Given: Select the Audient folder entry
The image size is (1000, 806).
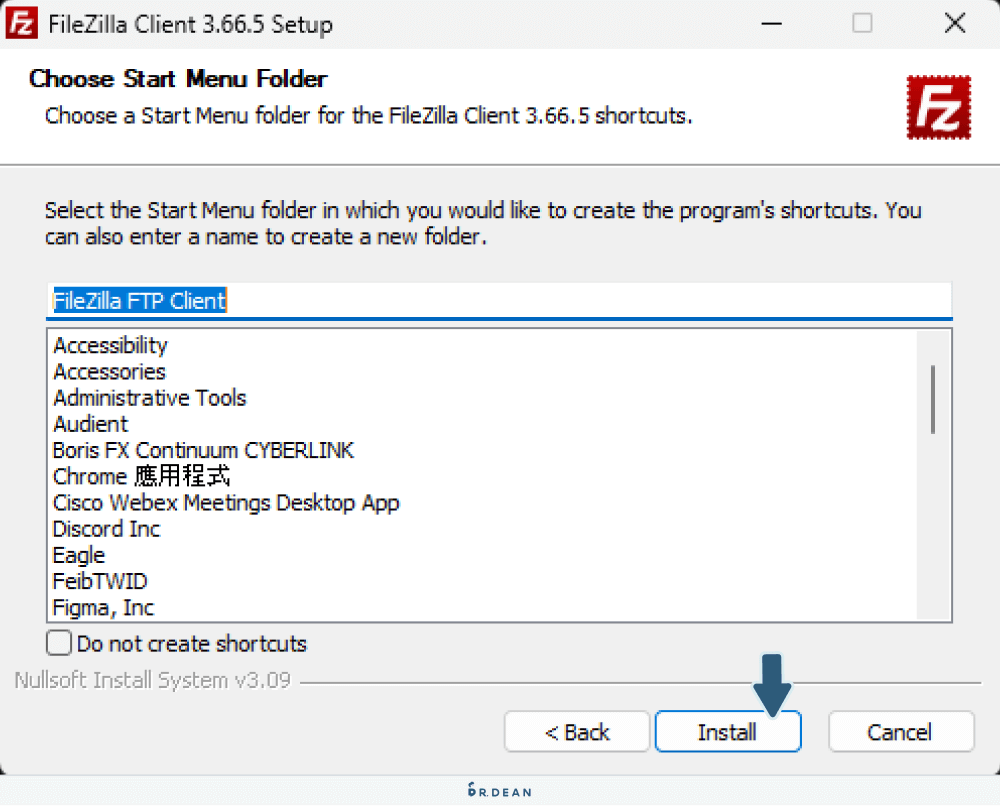Looking at the screenshot, I should click(91, 424).
